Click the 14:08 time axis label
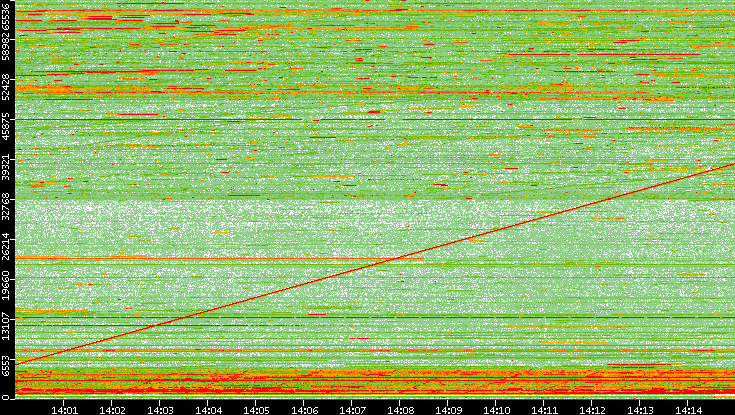The width and height of the screenshot is (735, 415). point(400,410)
